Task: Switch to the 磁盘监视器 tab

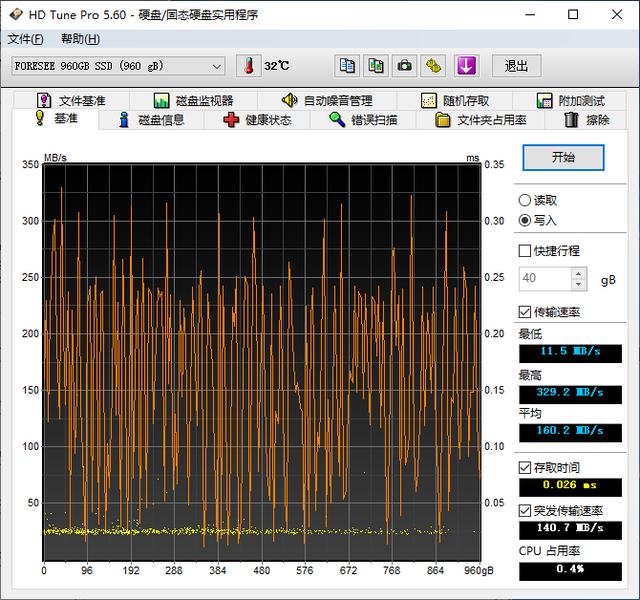Action: (193, 100)
